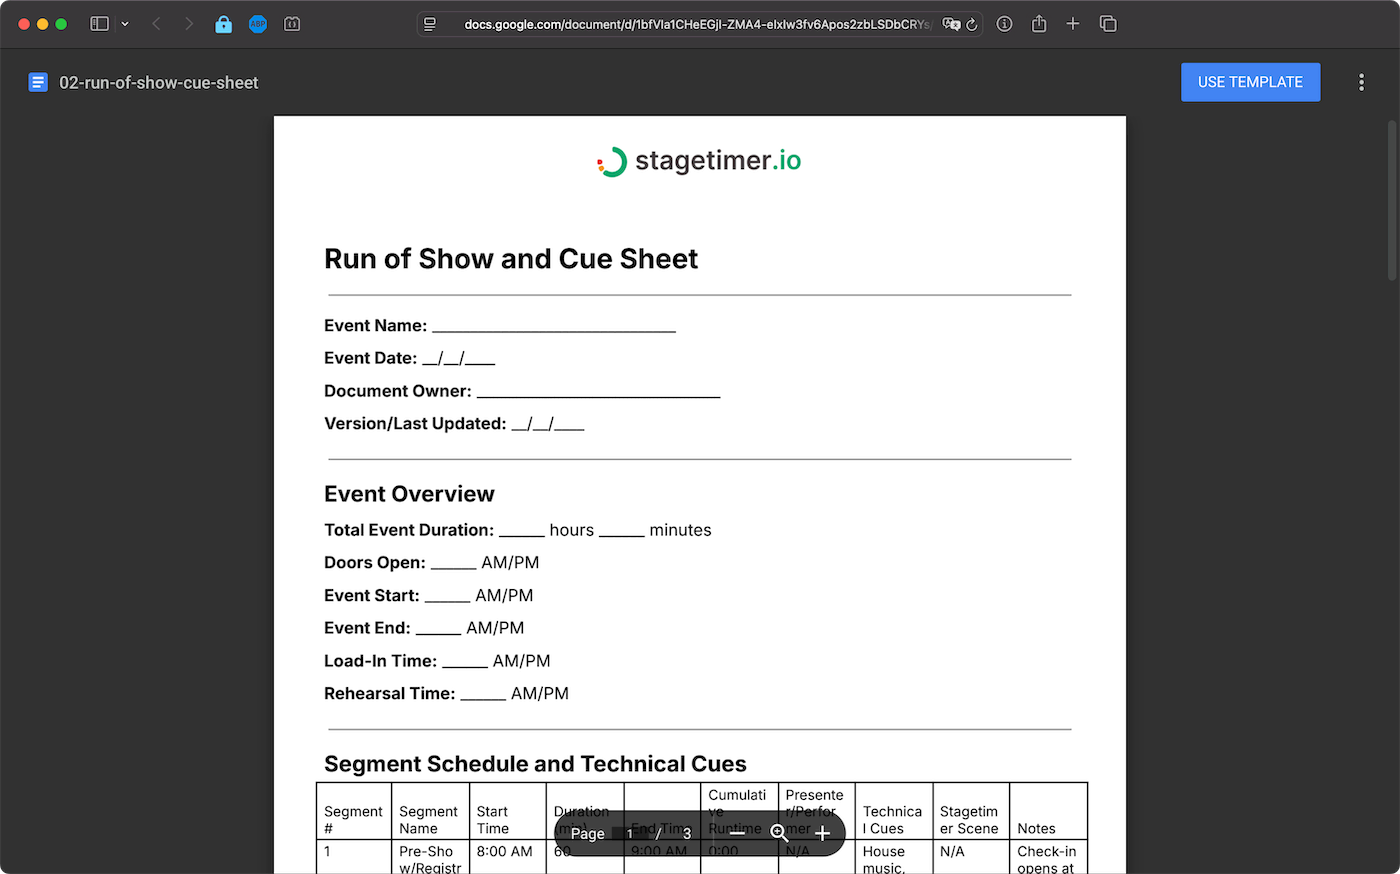Zoom in using the plus control
The height and width of the screenshot is (874, 1400).
click(x=822, y=832)
